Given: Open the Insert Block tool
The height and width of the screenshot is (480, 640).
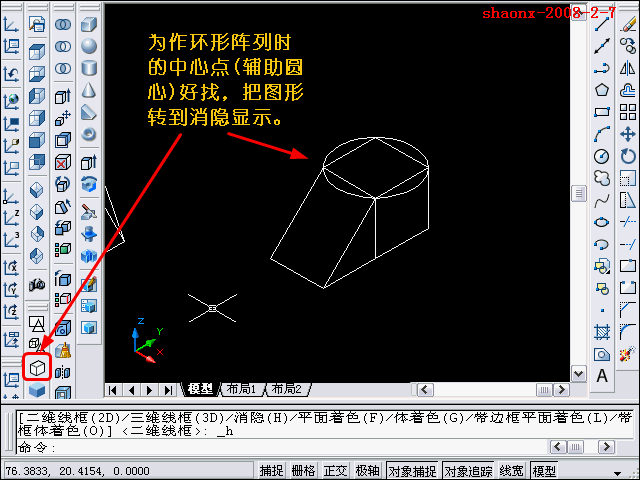Looking at the screenshot, I should 602,267.
